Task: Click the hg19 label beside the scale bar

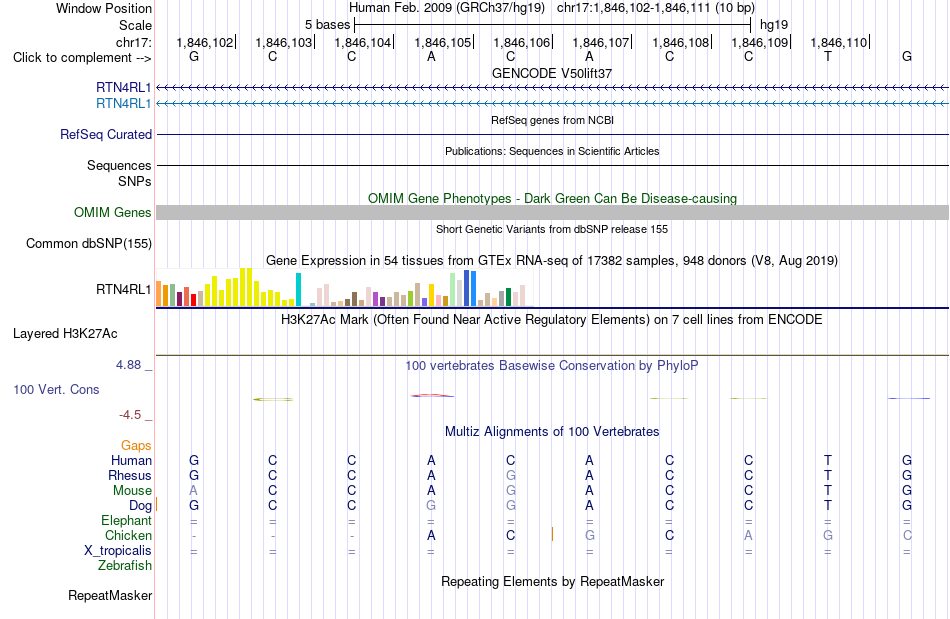Action: 774,25
